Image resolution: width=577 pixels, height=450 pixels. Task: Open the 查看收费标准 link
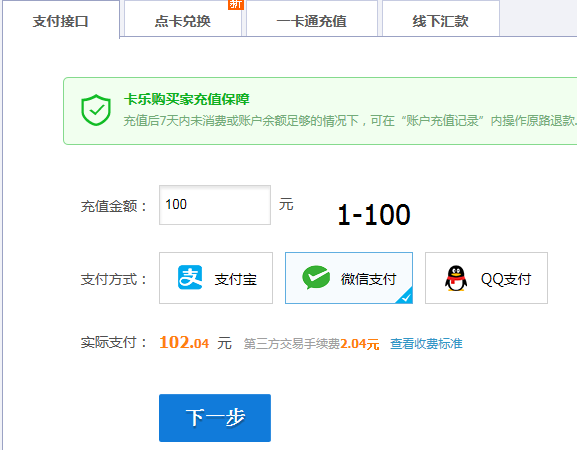pyautogui.click(x=426, y=344)
